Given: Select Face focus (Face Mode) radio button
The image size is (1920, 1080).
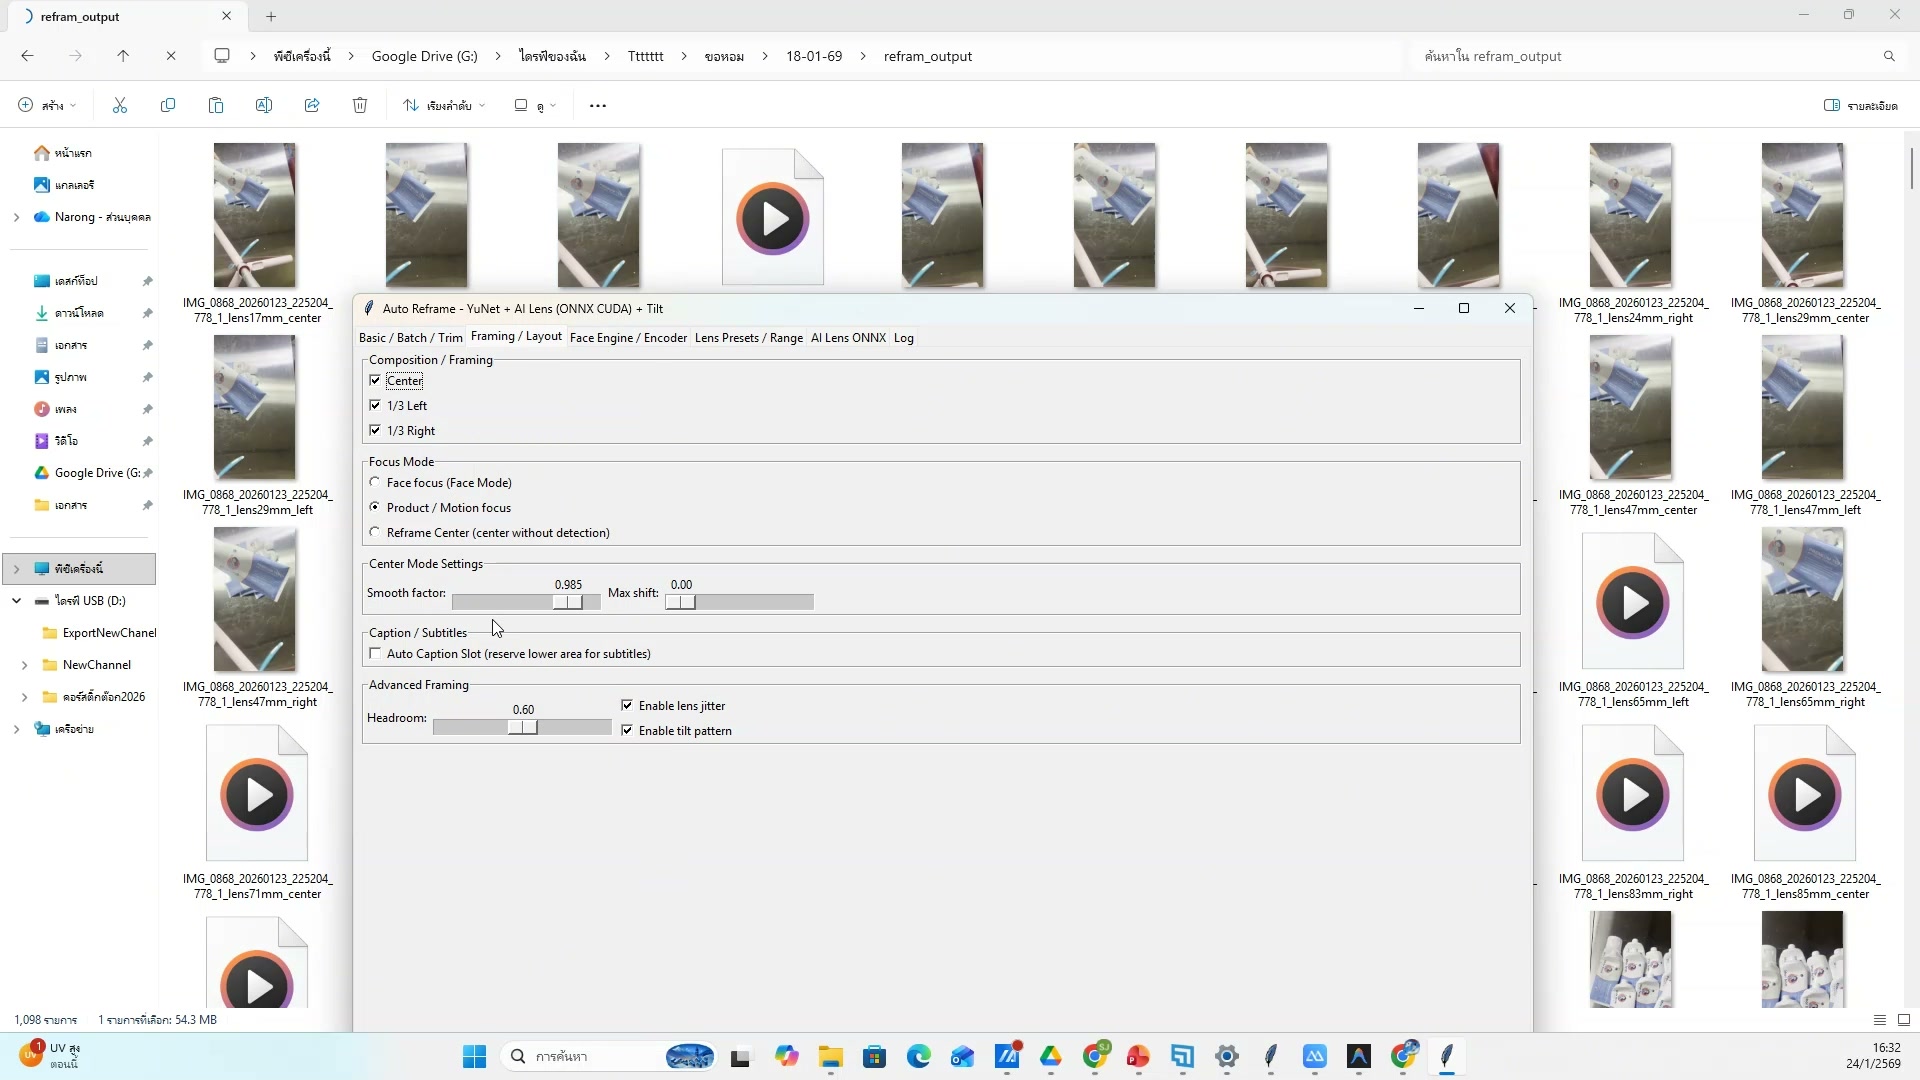Looking at the screenshot, I should coord(375,482).
